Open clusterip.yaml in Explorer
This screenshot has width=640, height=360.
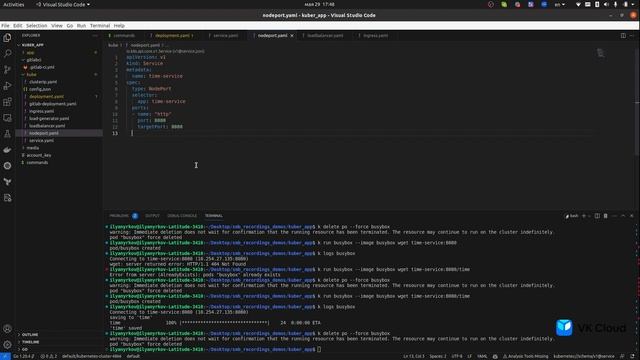pos(43,82)
